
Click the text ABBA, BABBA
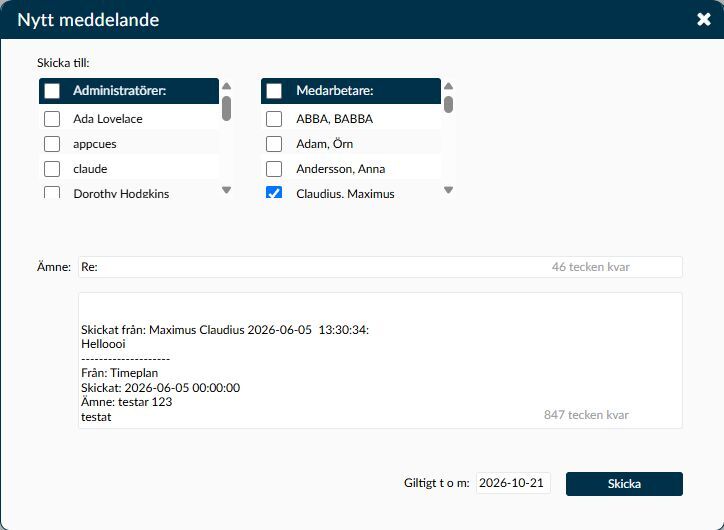pyautogui.click(x=334, y=119)
